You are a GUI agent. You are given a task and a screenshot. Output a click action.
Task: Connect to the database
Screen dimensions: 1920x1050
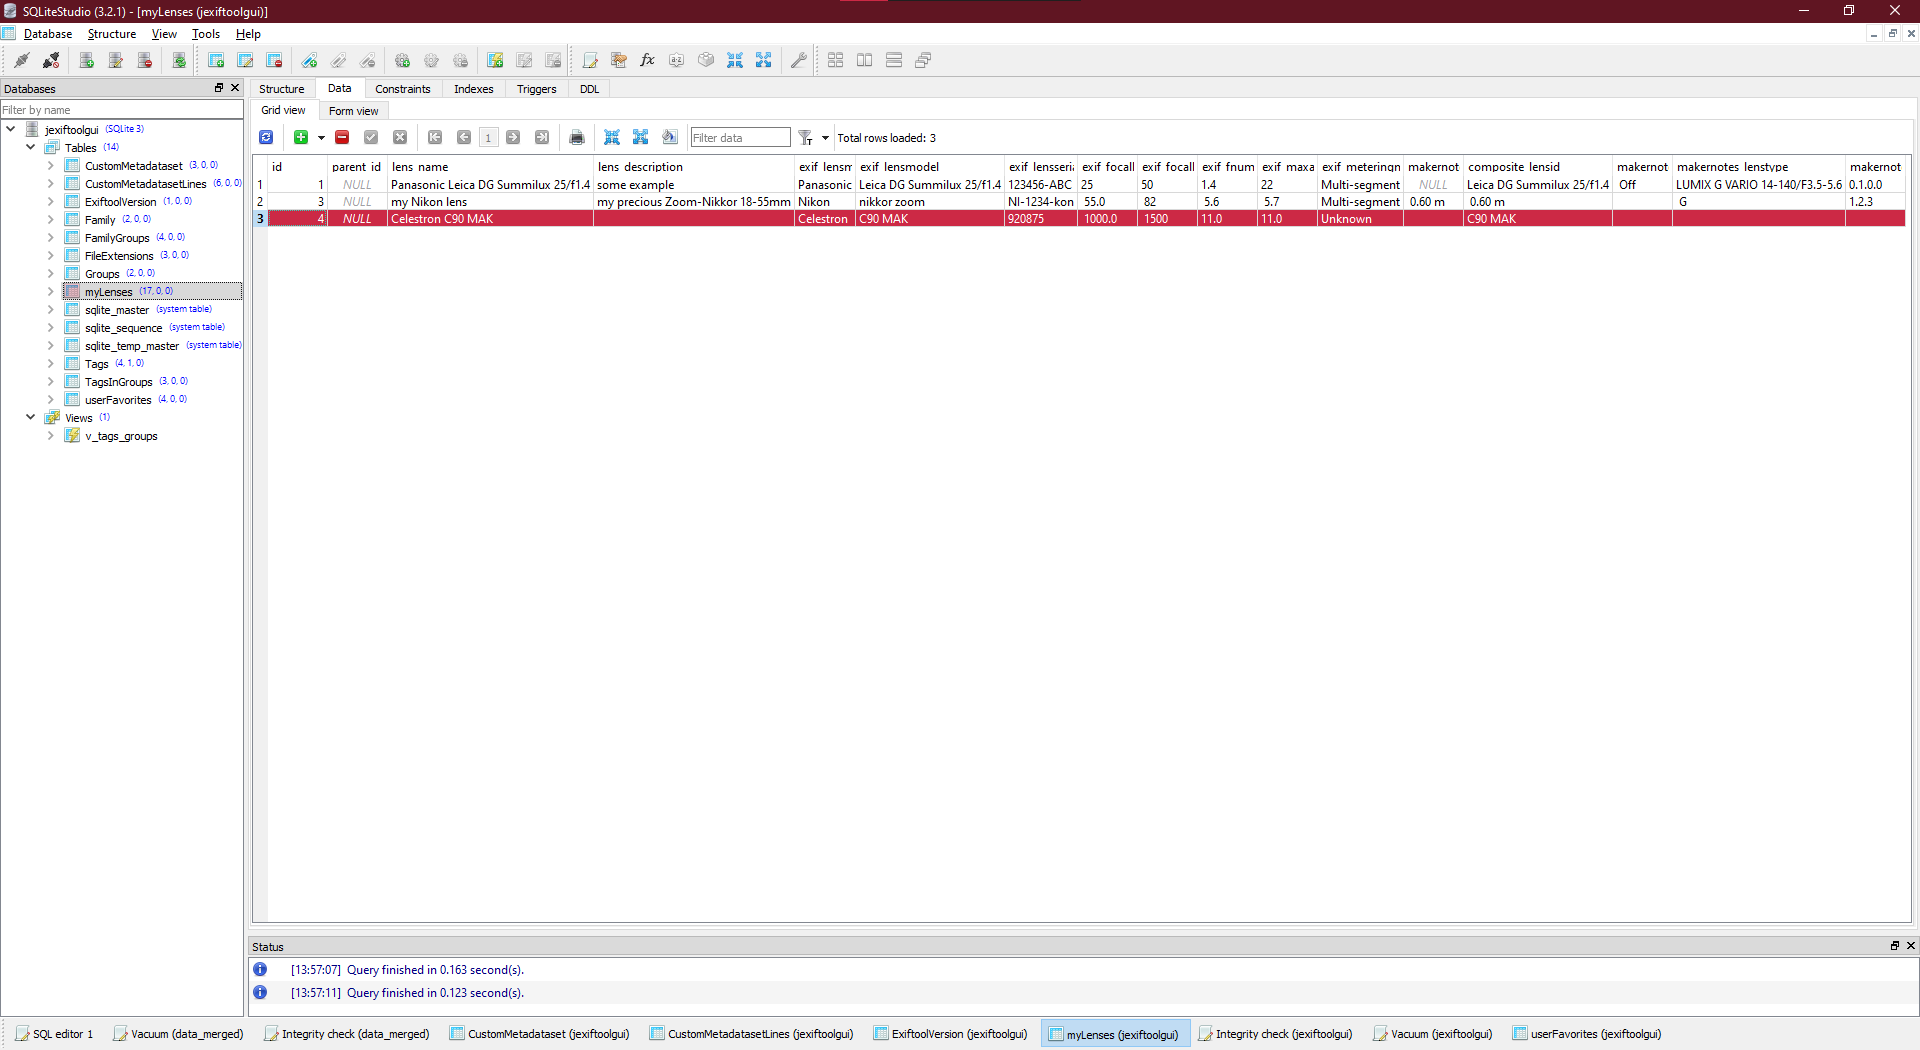(22, 60)
